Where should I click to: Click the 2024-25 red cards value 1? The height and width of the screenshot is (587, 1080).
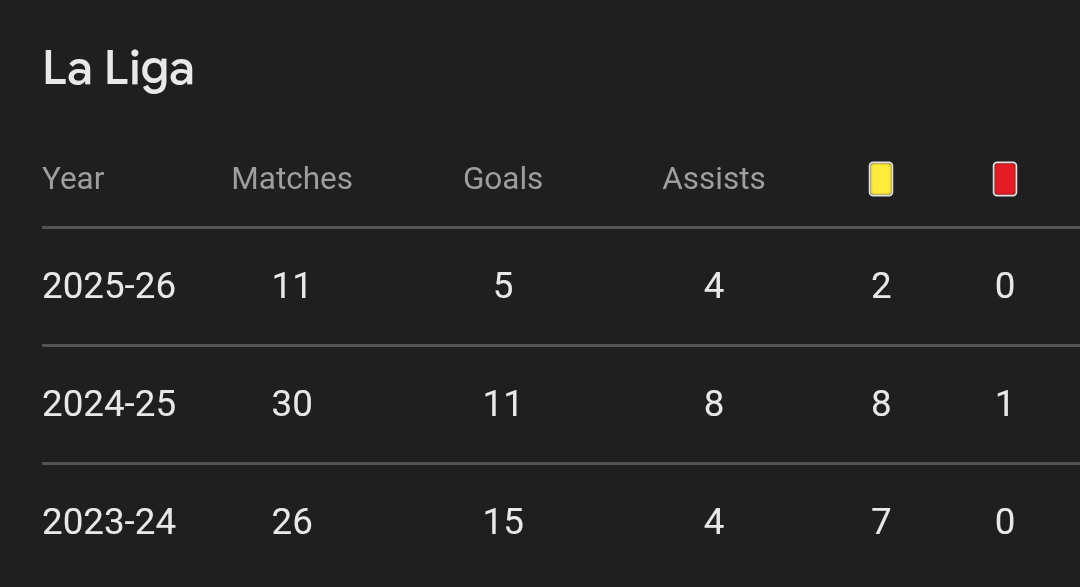point(1005,404)
